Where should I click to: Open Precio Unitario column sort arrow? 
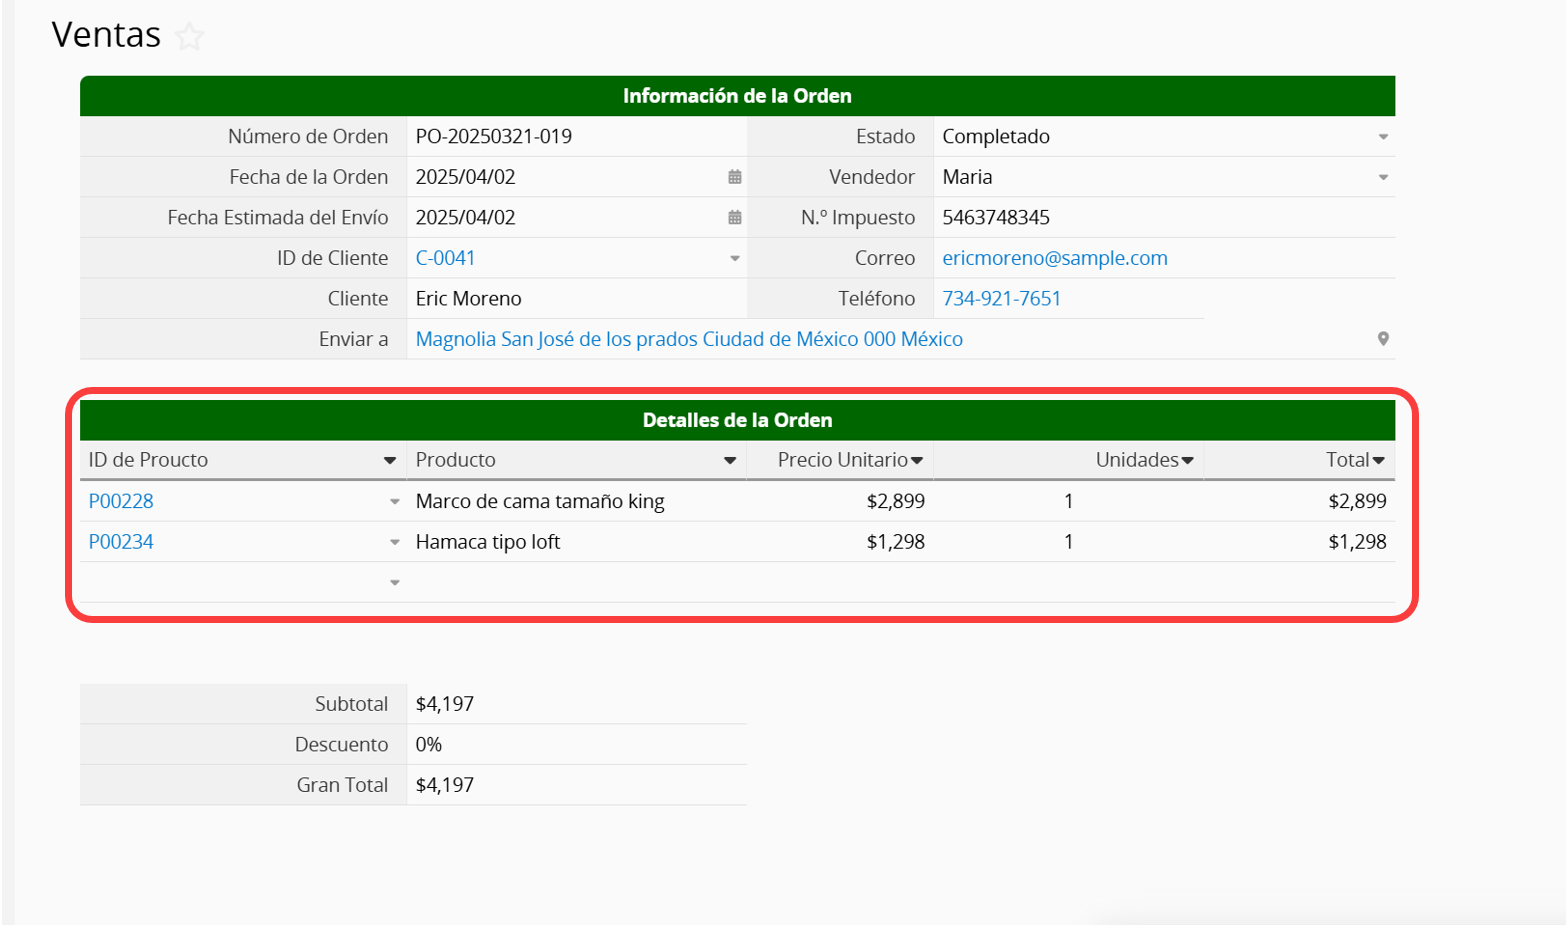pyautogui.click(x=916, y=461)
